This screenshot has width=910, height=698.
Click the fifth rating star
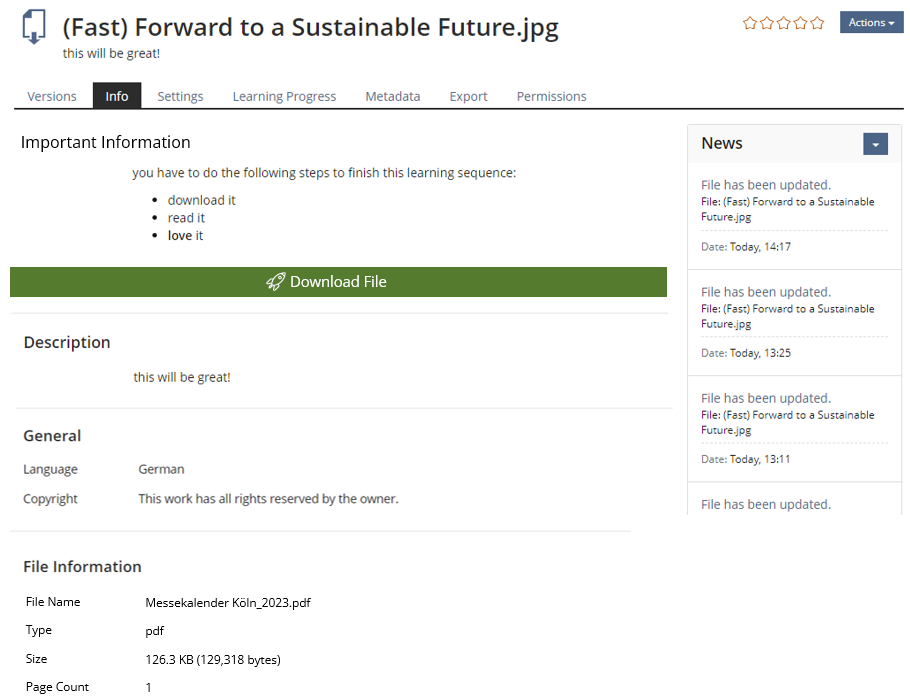817,23
